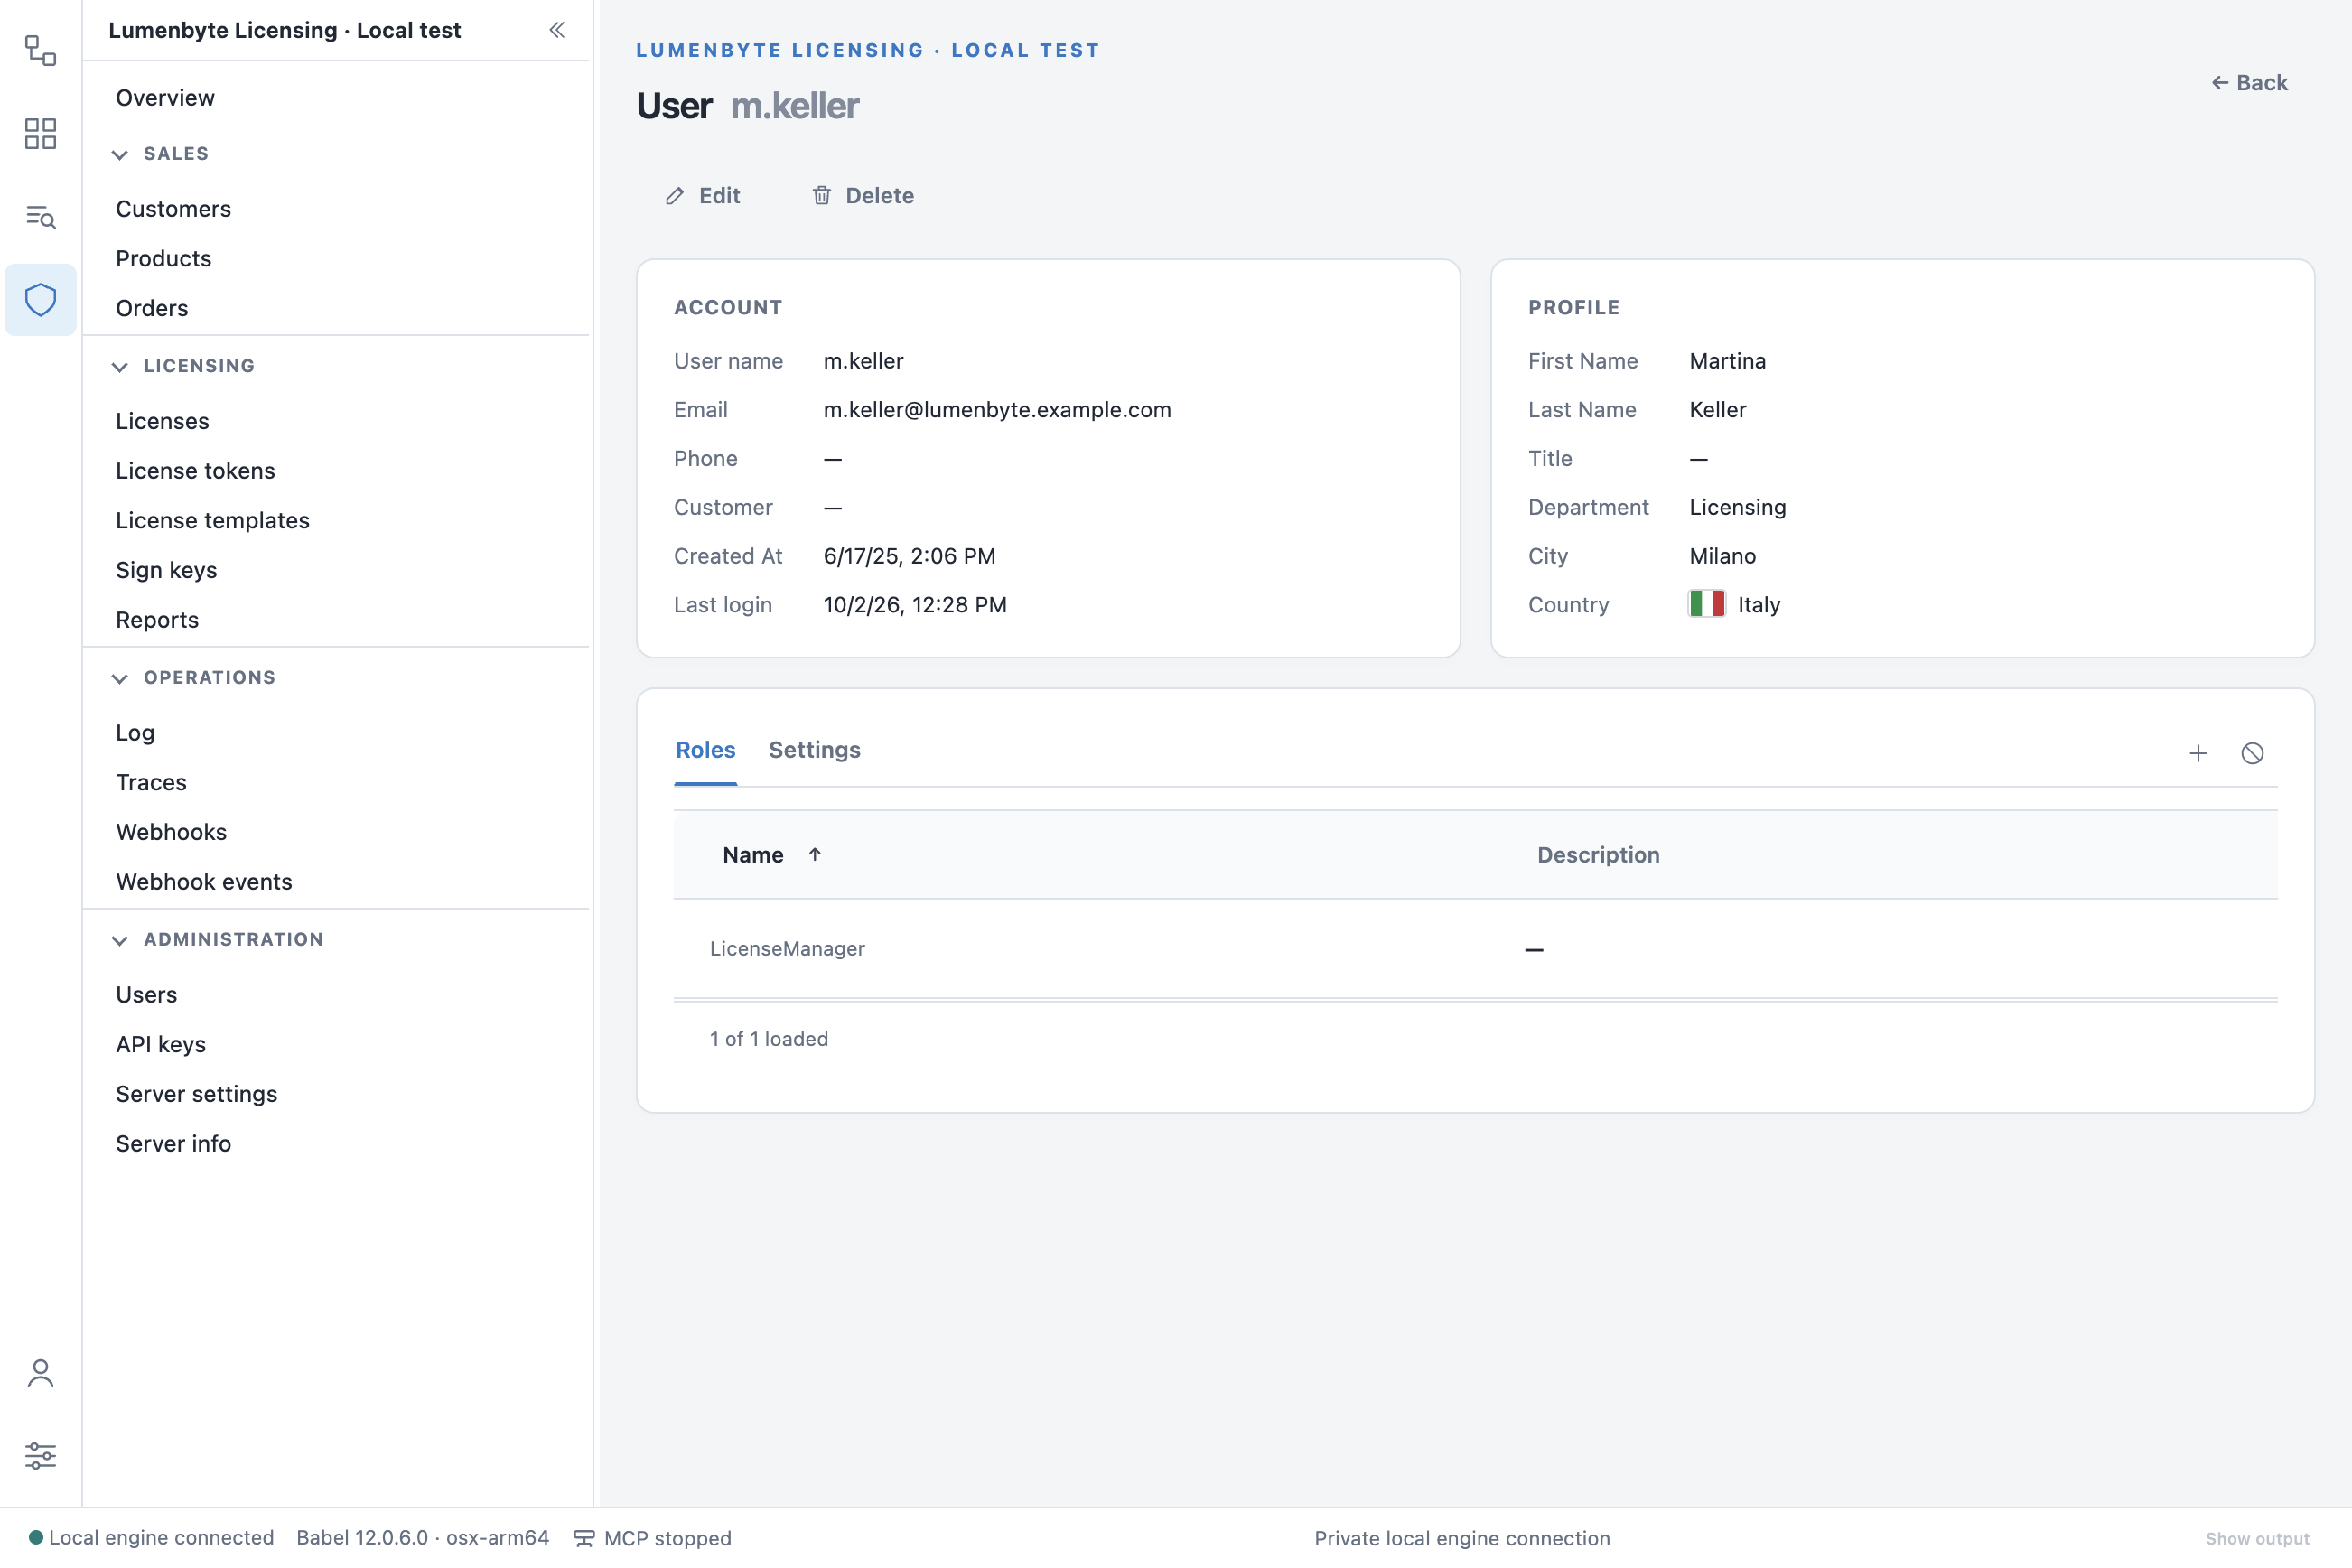
Task: Click the Edit button
Action: coord(703,195)
